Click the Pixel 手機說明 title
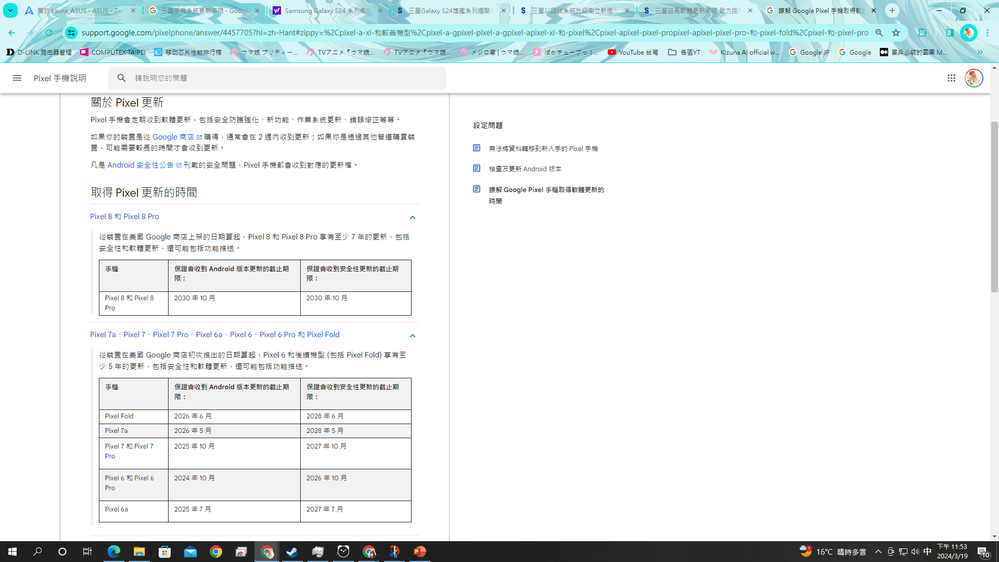Image resolution: width=999 pixels, height=562 pixels. pyautogui.click(x=60, y=78)
